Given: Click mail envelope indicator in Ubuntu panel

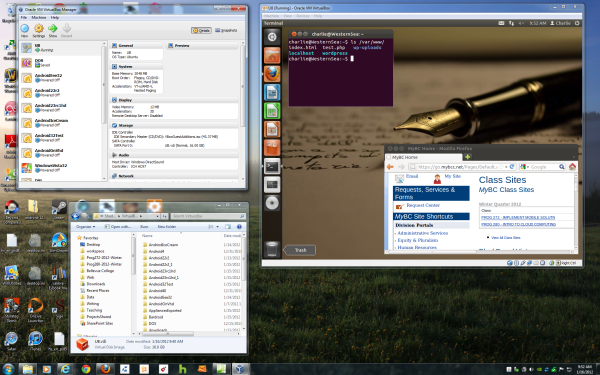Looking at the screenshot, I should 501,23.
